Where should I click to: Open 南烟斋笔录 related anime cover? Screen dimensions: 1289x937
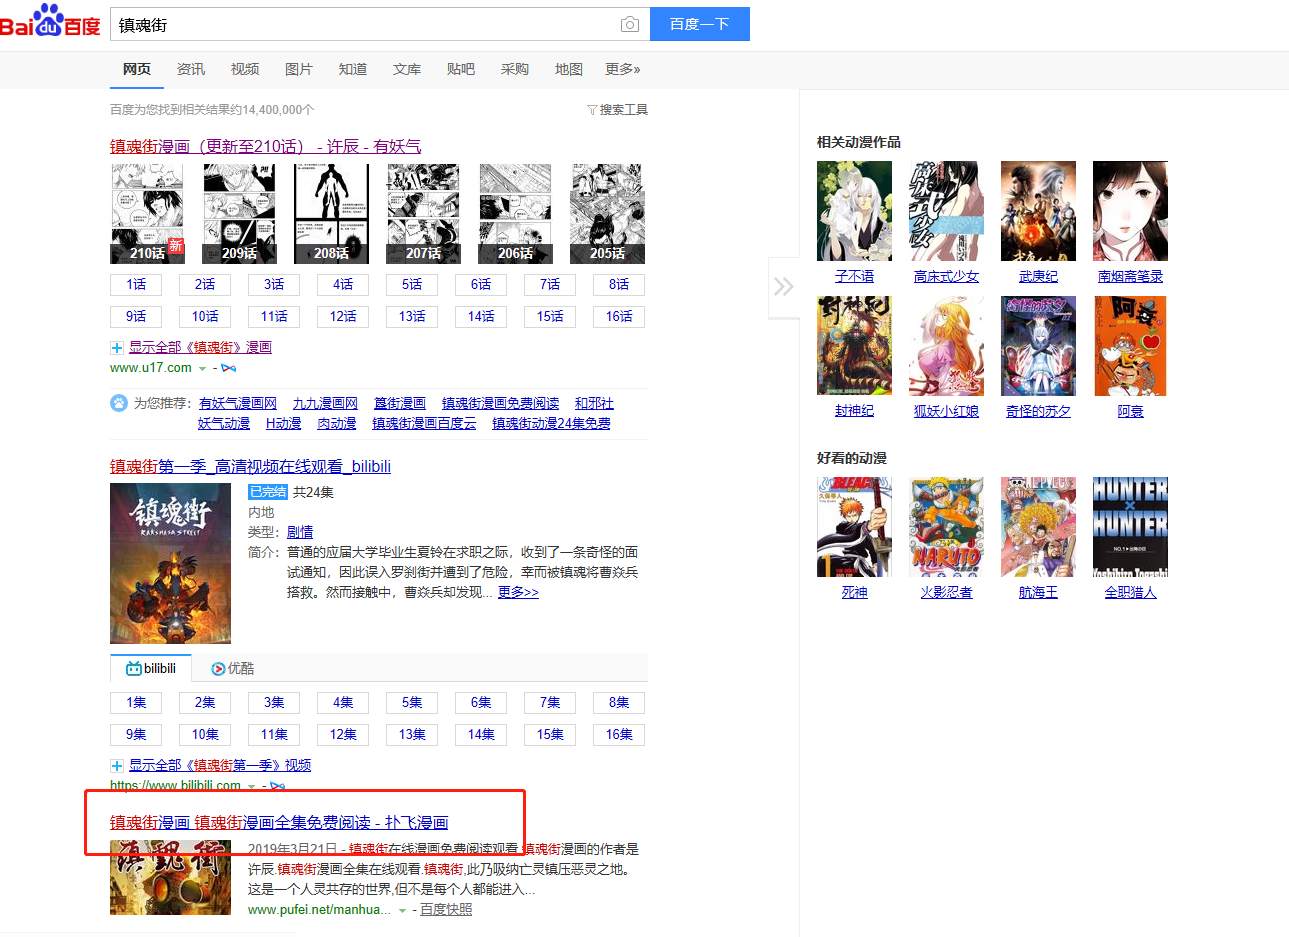pos(1130,211)
